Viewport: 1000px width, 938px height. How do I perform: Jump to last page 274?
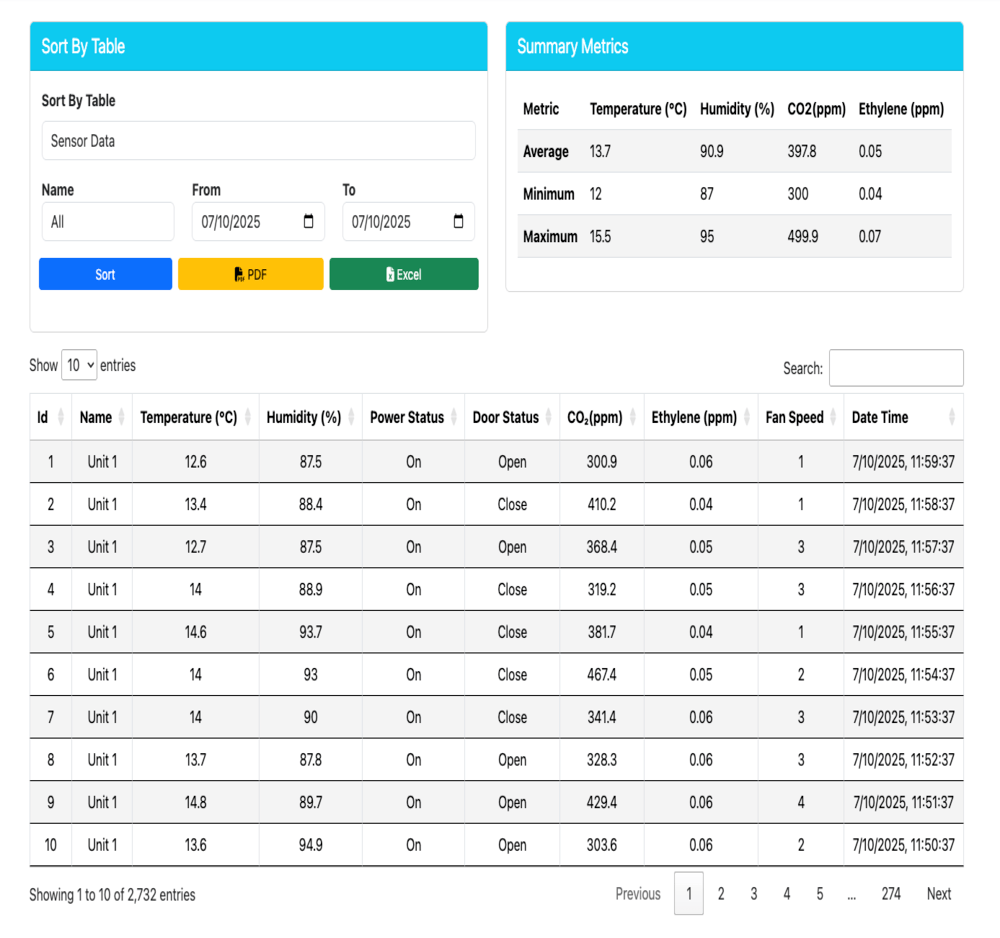pyautogui.click(x=890, y=894)
